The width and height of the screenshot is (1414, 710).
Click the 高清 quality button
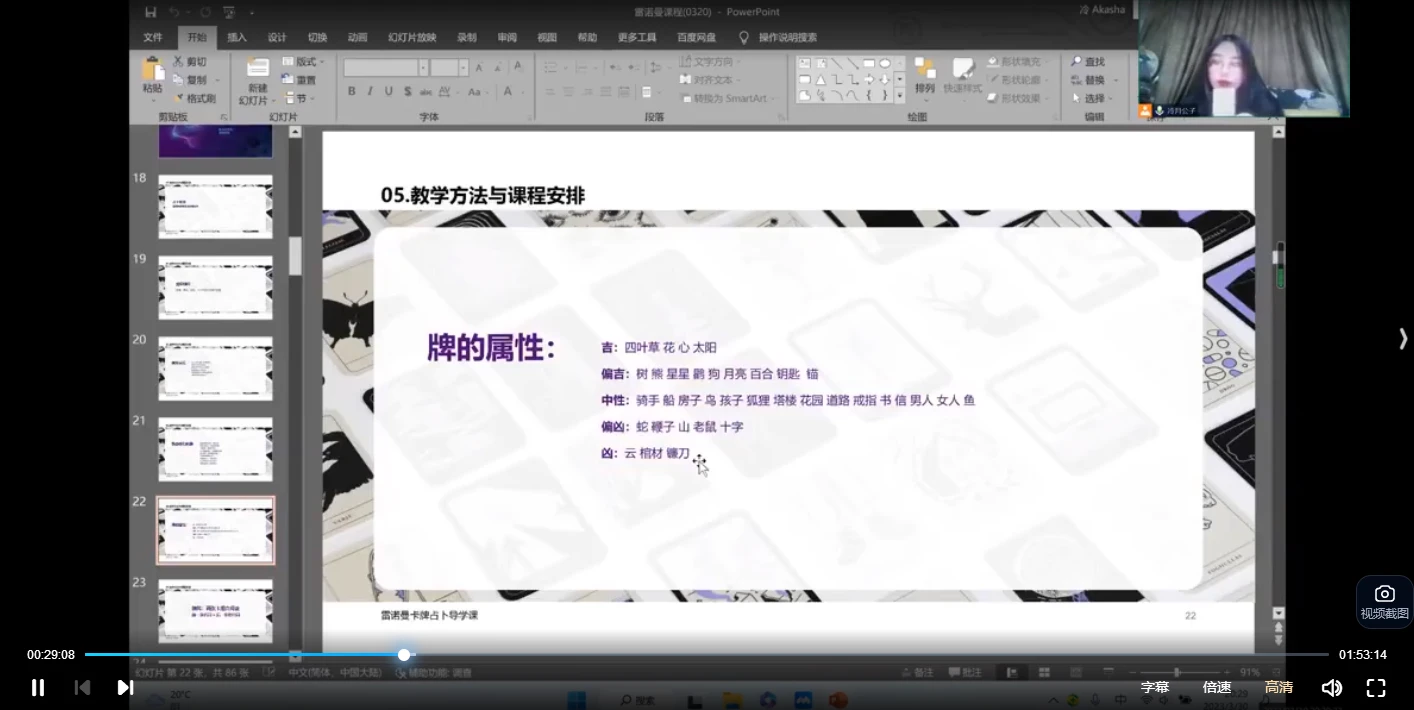pyautogui.click(x=1279, y=687)
